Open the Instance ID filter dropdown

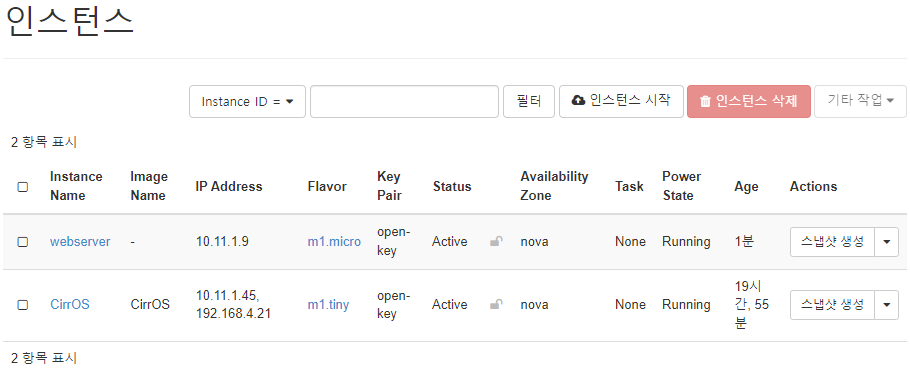click(247, 102)
